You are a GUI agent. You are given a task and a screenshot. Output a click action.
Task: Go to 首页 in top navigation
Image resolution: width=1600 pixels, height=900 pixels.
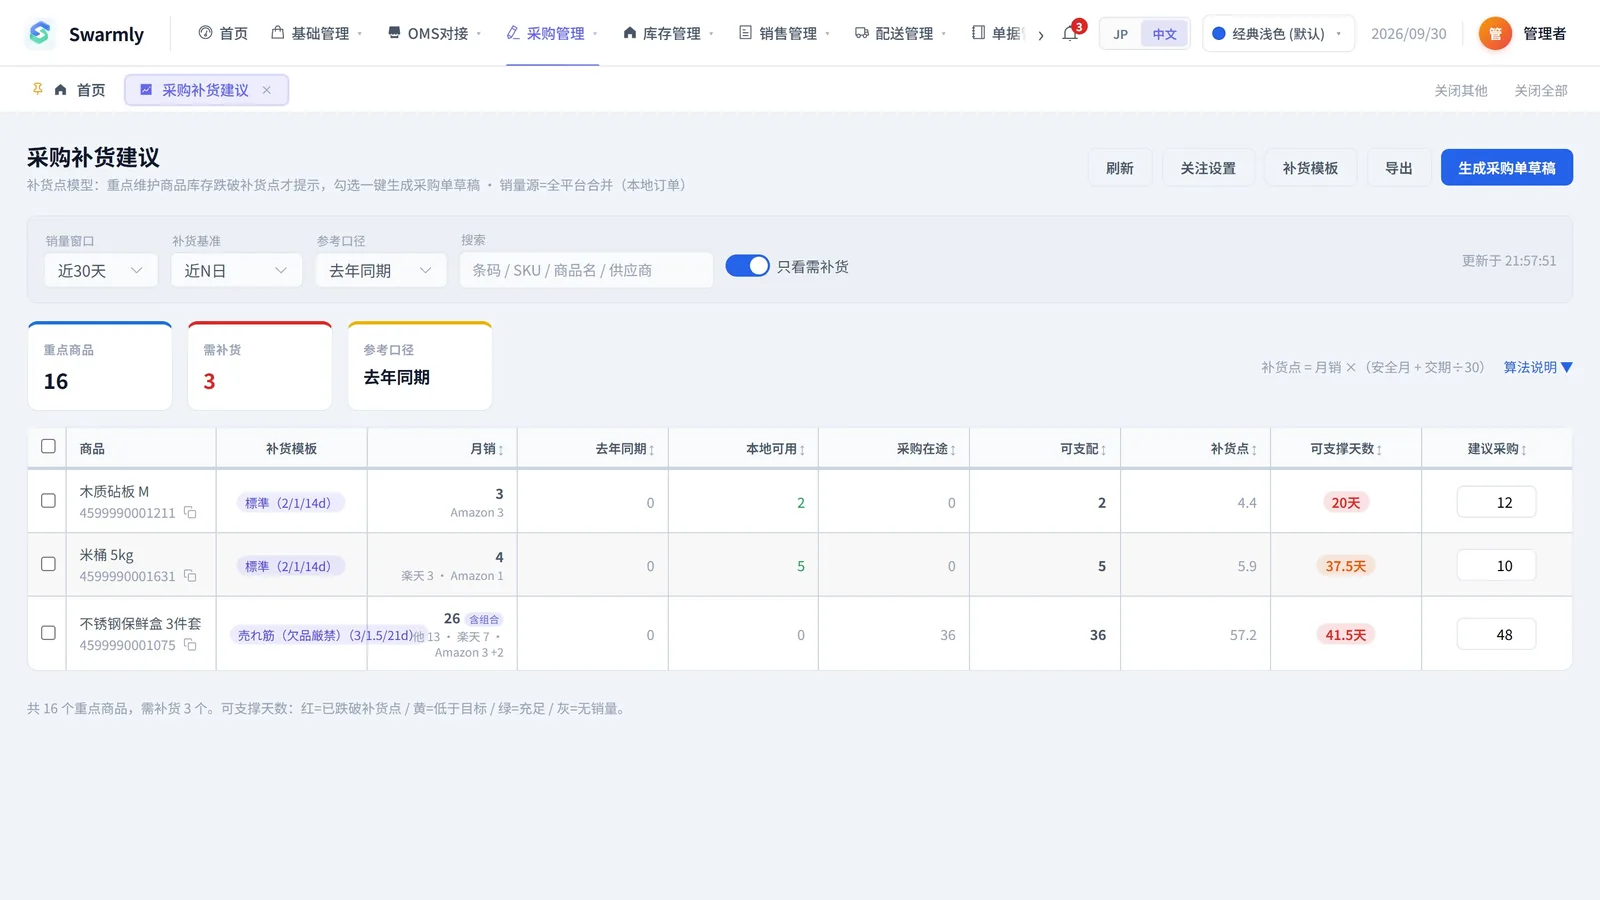tap(223, 33)
